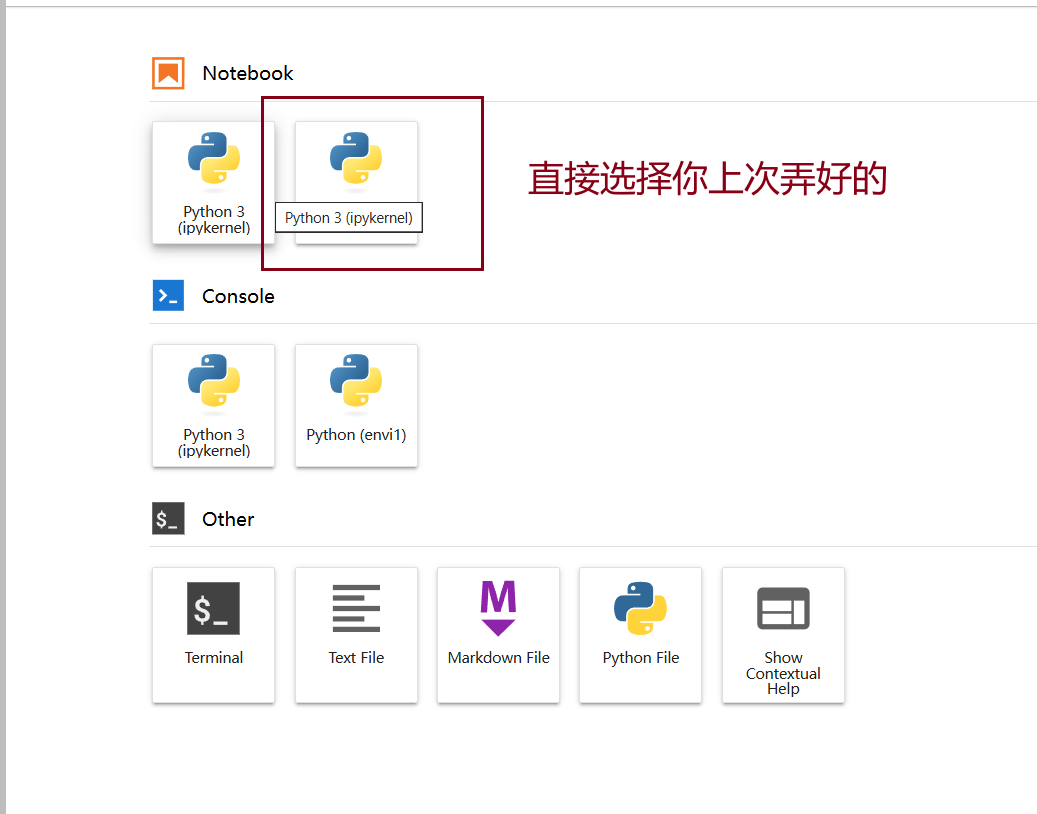Click the Console section heading text
1037x814 pixels.
coord(238,296)
